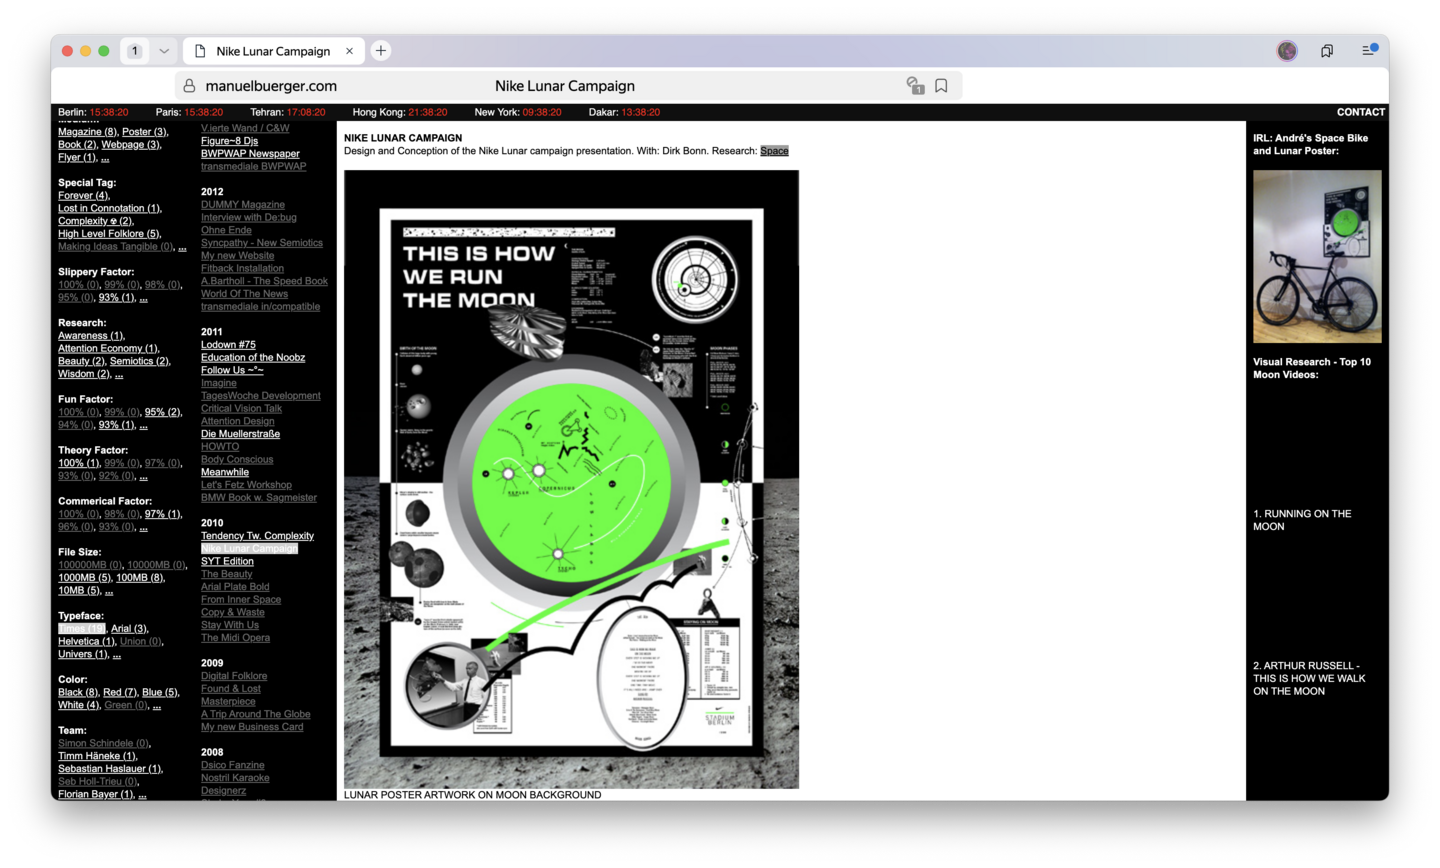Filter file size by 100MB (8)
Screen dimensions: 1440x868
tap(140, 578)
